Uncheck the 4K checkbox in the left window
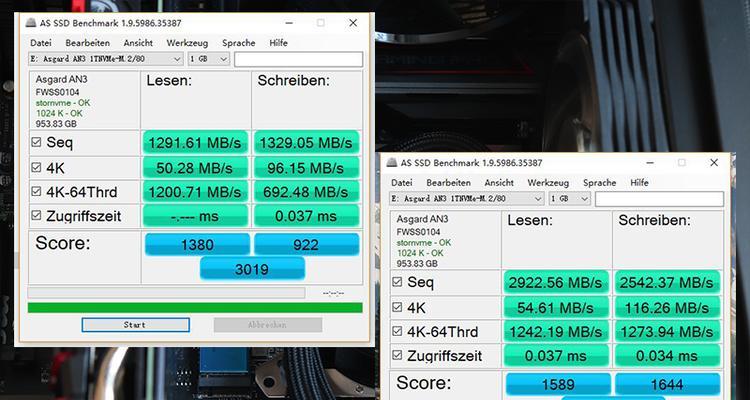750x400 pixels. click(x=36, y=167)
